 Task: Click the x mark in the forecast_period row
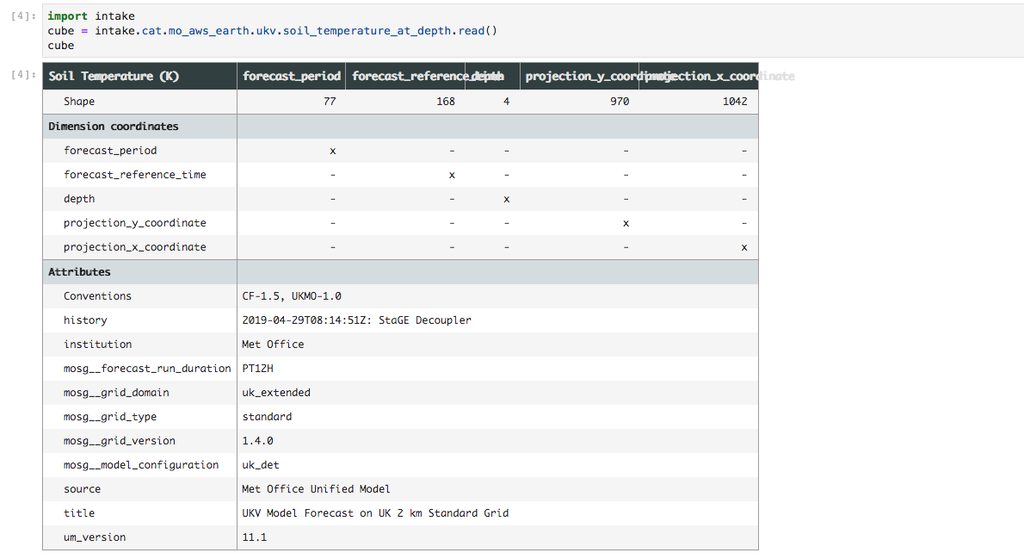(x=332, y=151)
